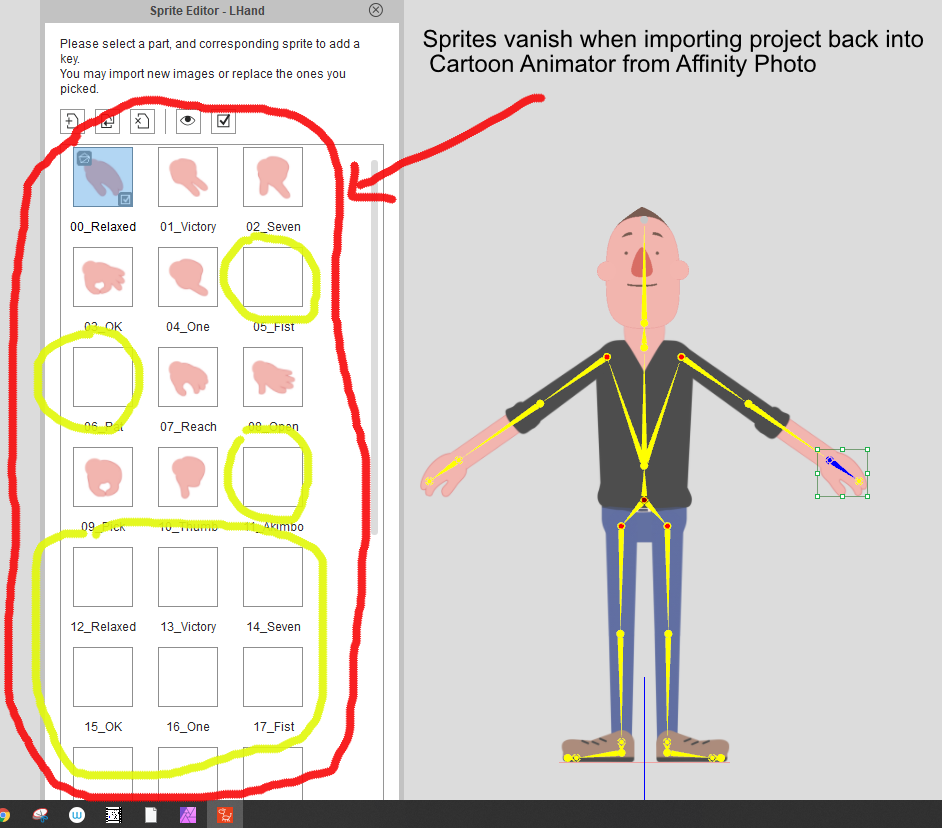Click the character's right hand bone on canvas

point(444,471)
